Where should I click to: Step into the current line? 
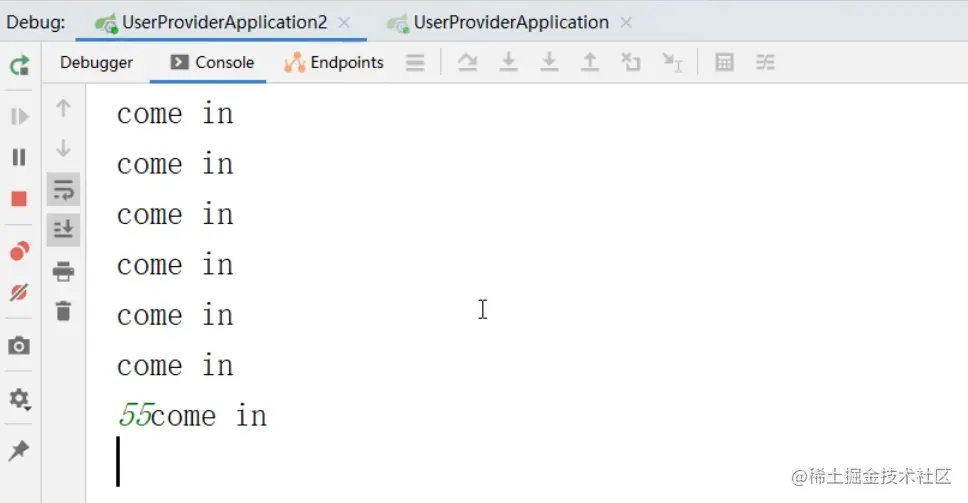(508, 62)
